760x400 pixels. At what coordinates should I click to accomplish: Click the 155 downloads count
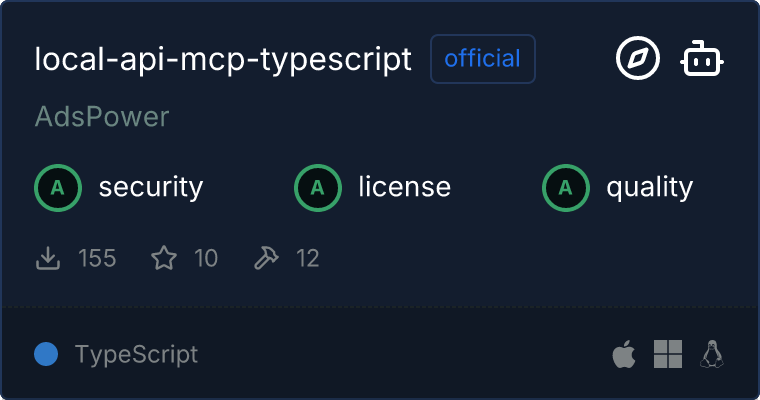pos(97,259)
